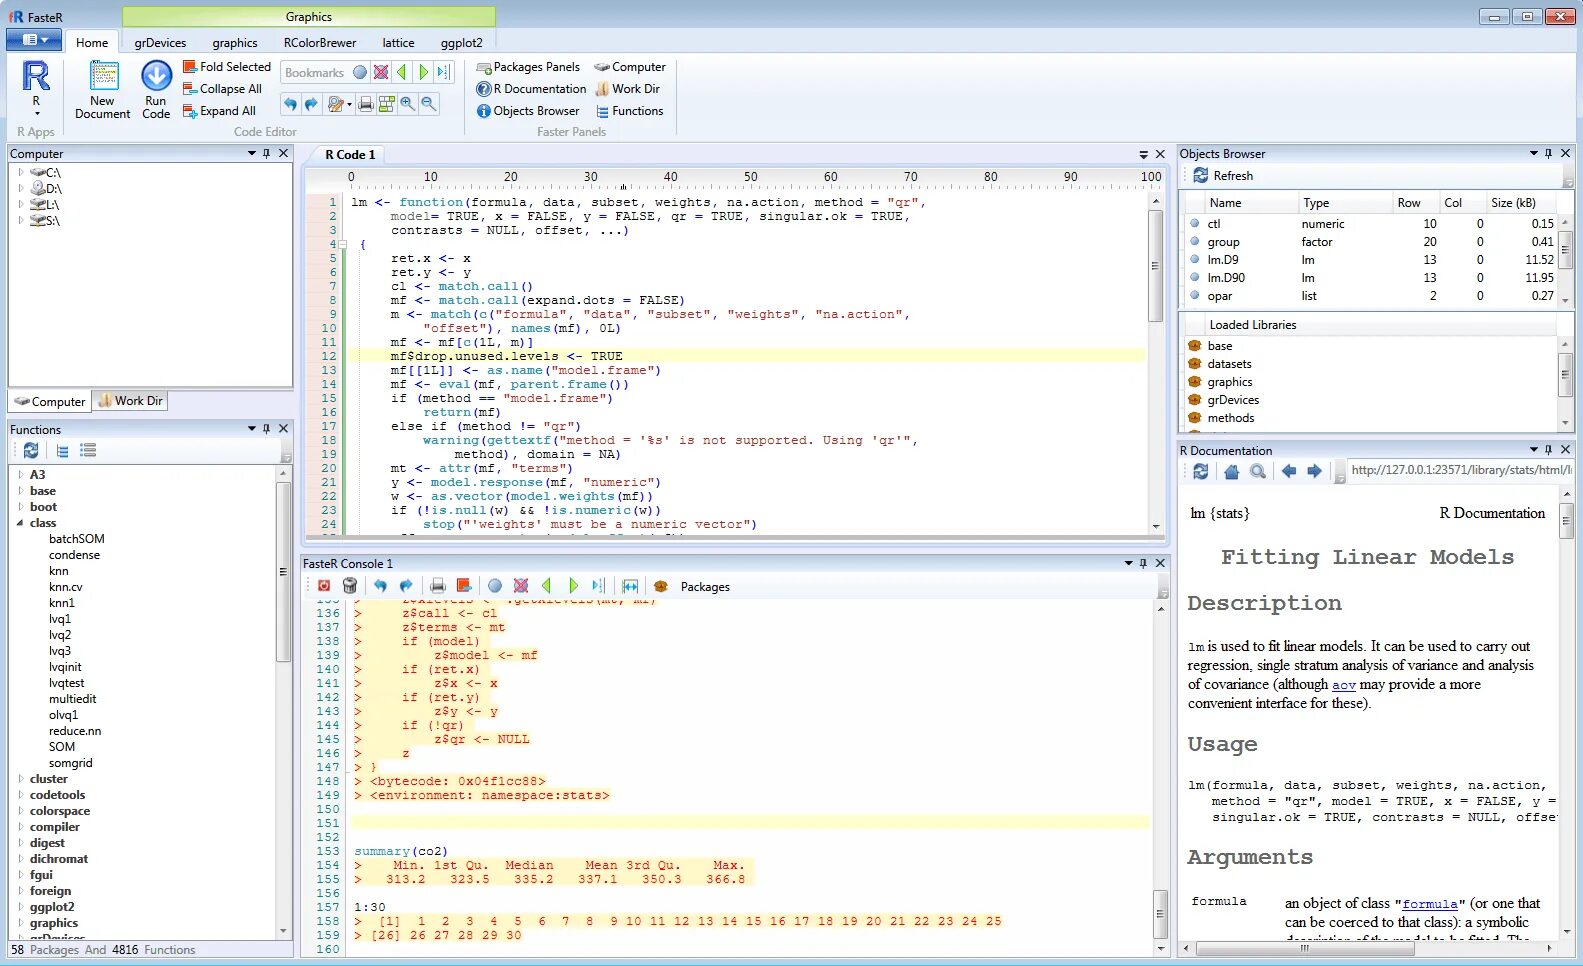1583x966 pixels.
Task: Create a New Document
Action: pyautogui.click(x=103, y=90)
